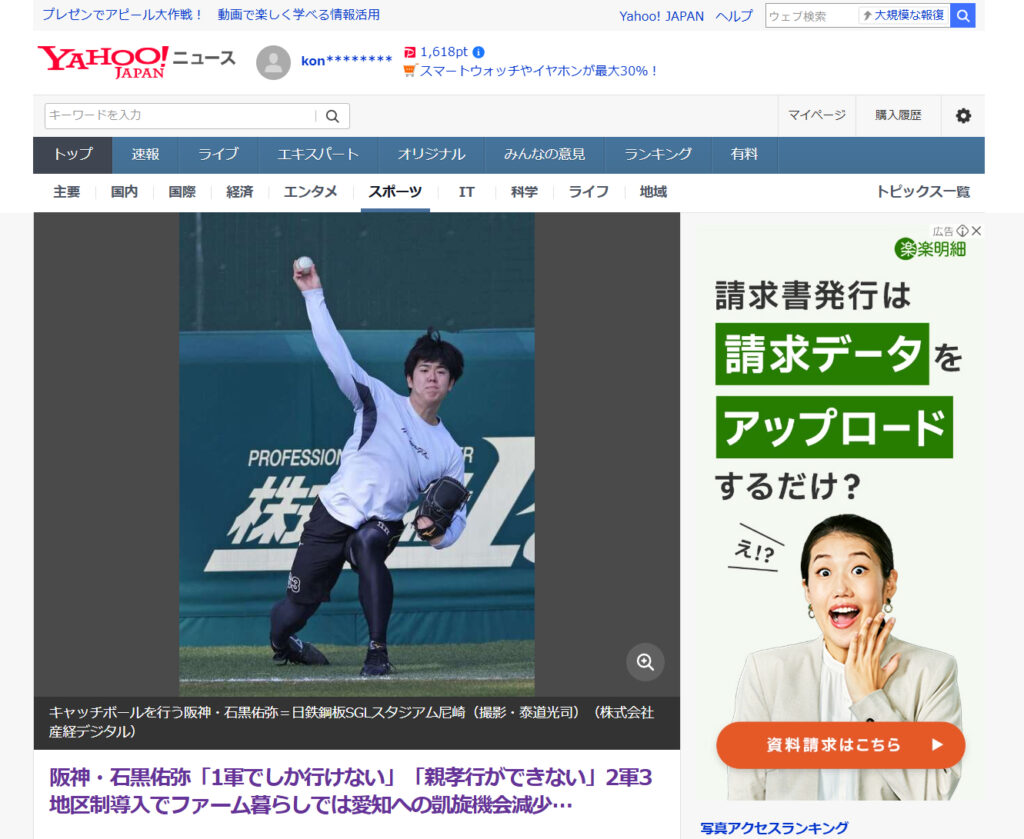Click the PayPay points info icon
The height and width of the screenshot is (839, 1024).
[478, 52]
